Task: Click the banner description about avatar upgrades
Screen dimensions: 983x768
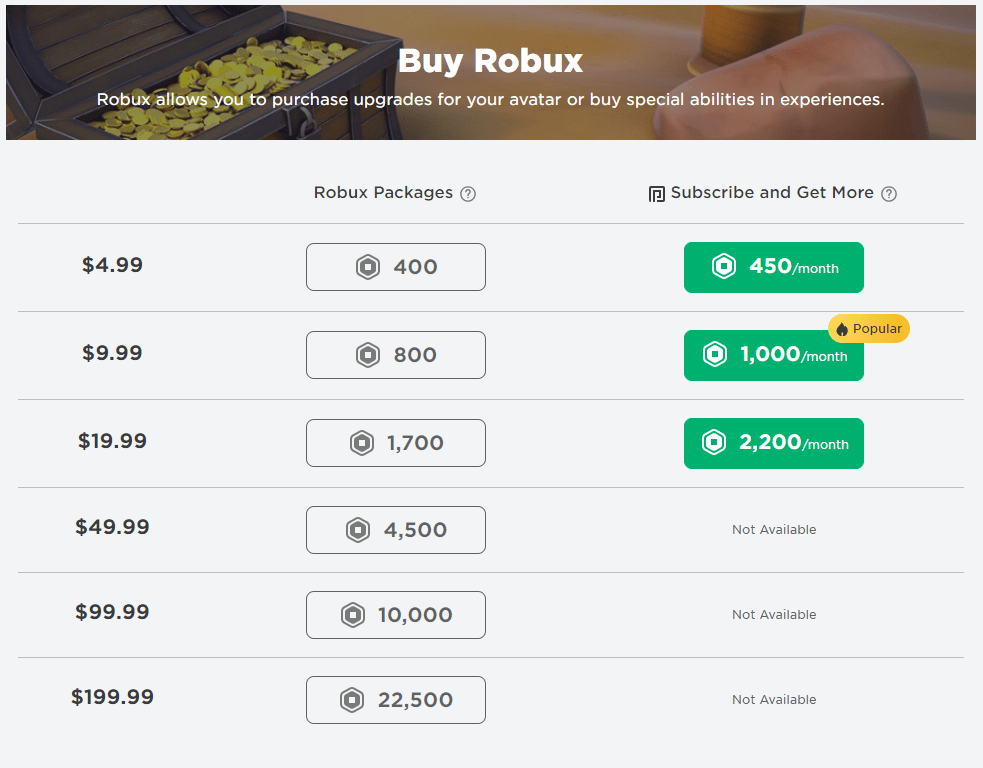Action: click(x=490, y=100)
